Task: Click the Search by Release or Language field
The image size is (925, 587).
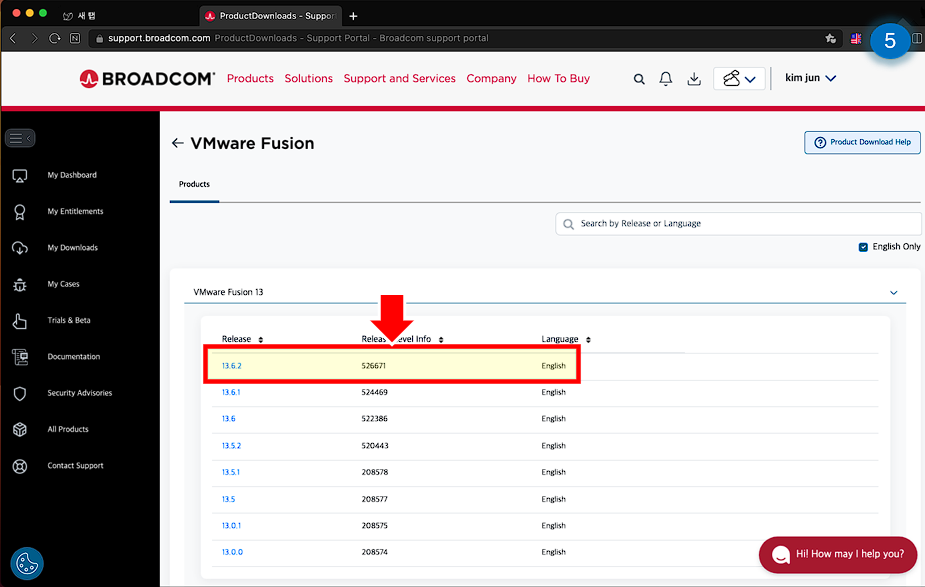Action: click(x=738, y=224)
